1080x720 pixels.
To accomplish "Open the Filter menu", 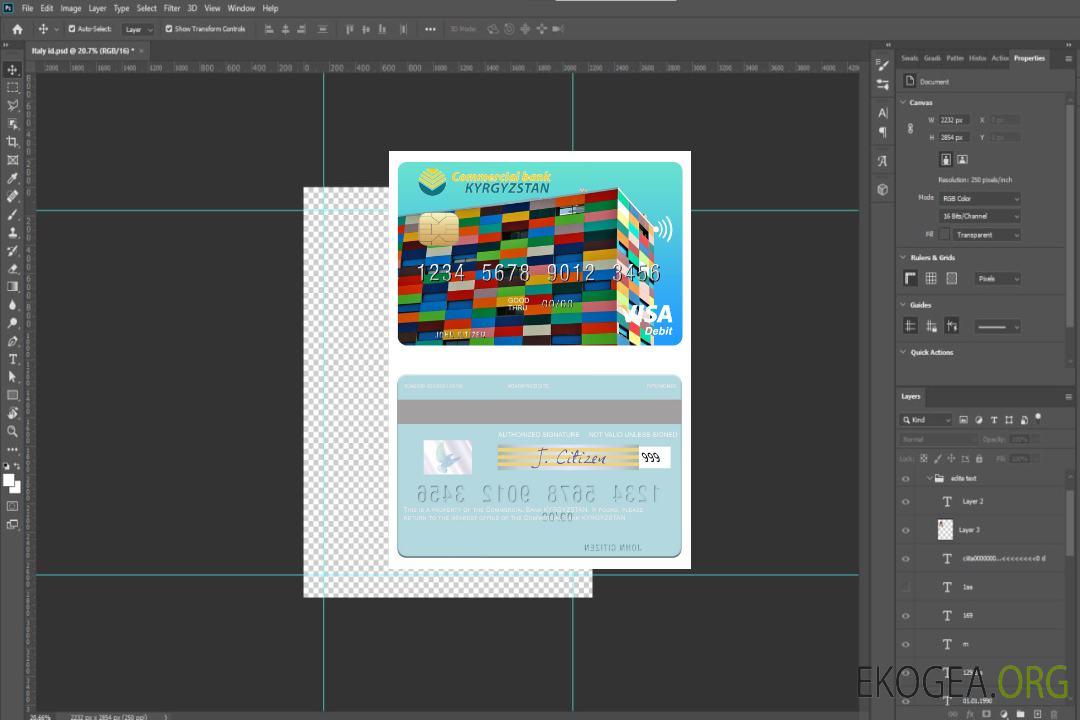I will coord(172,8).
